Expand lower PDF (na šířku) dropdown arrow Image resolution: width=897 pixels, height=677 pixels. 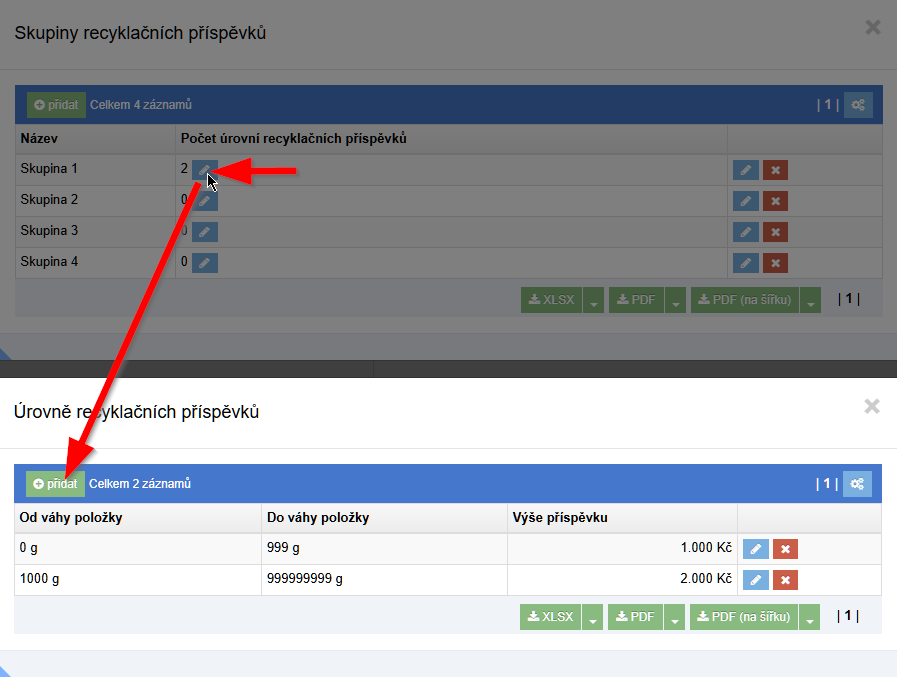[x=810, y=617]
